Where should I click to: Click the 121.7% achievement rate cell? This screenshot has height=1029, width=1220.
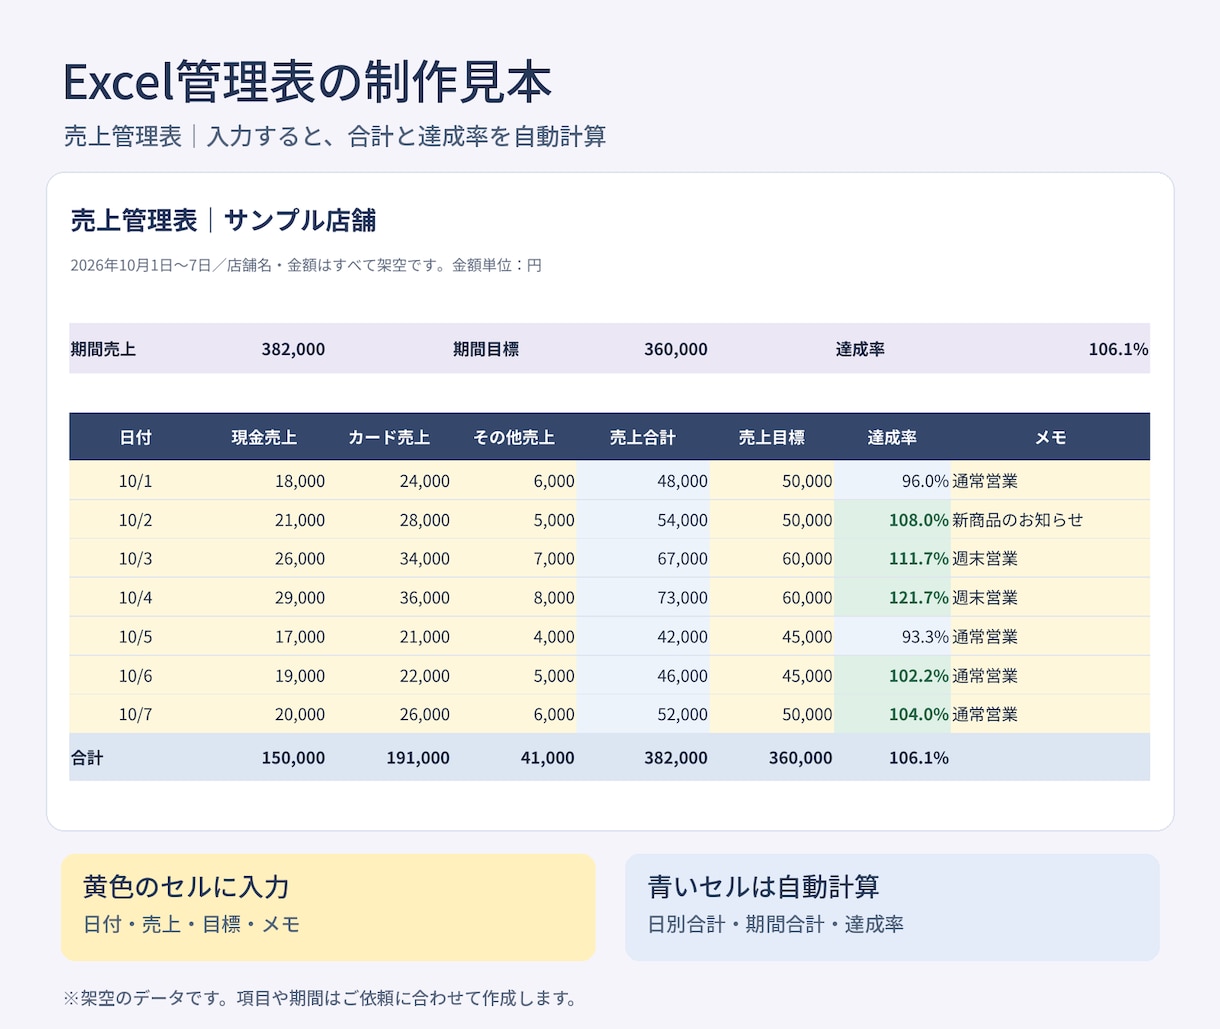coord(892,598)
